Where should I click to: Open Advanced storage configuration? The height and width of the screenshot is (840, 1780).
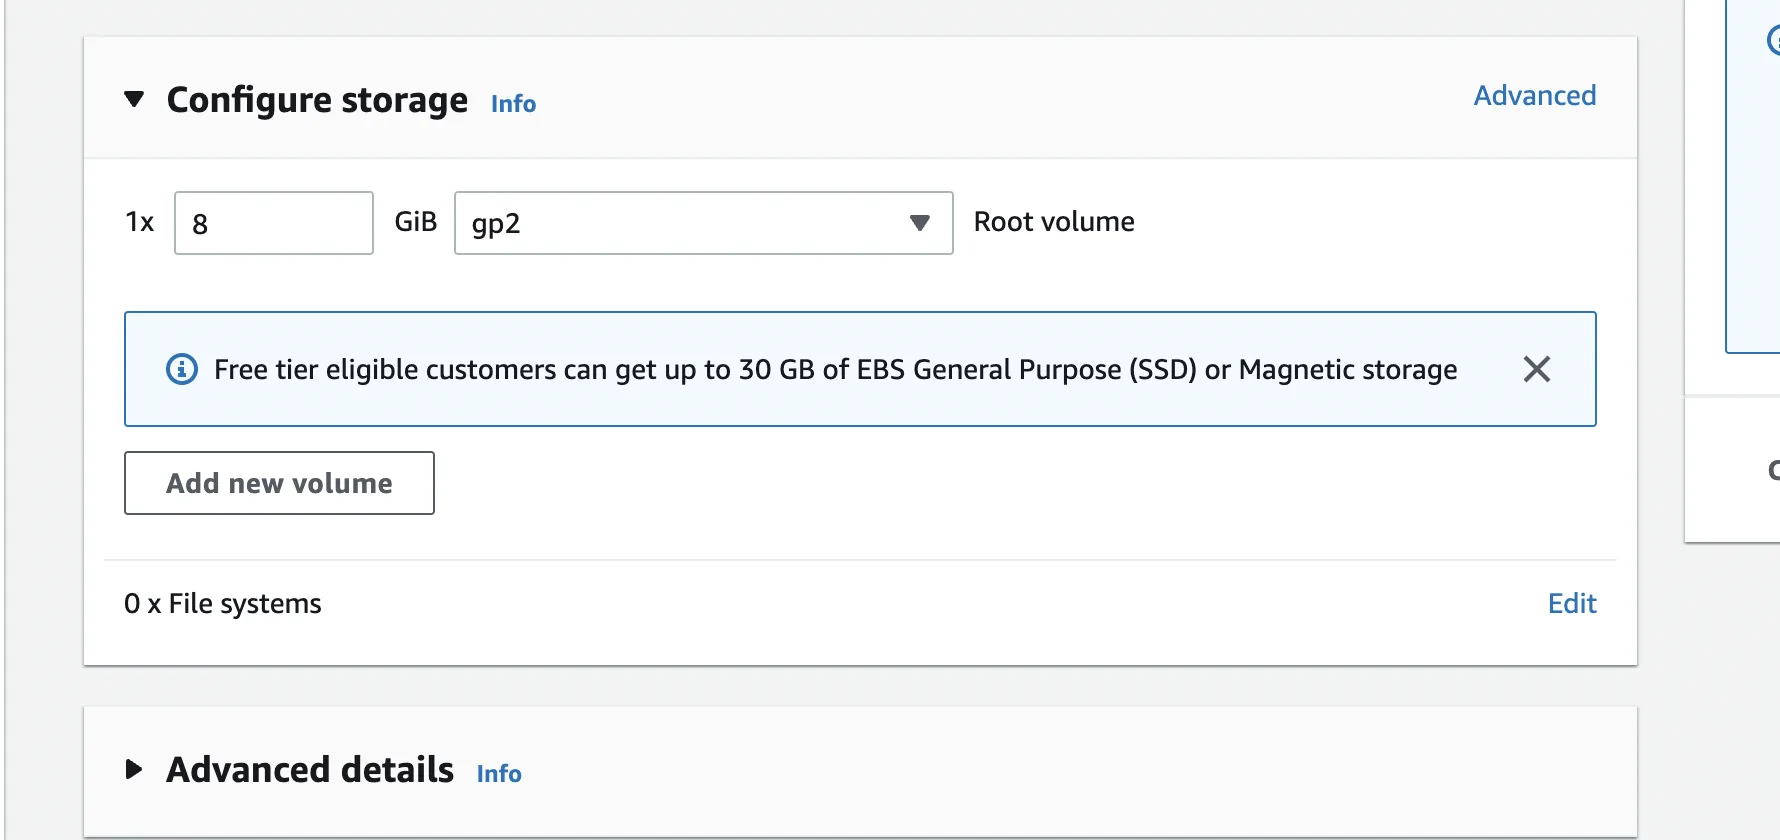coord(1535,96)
